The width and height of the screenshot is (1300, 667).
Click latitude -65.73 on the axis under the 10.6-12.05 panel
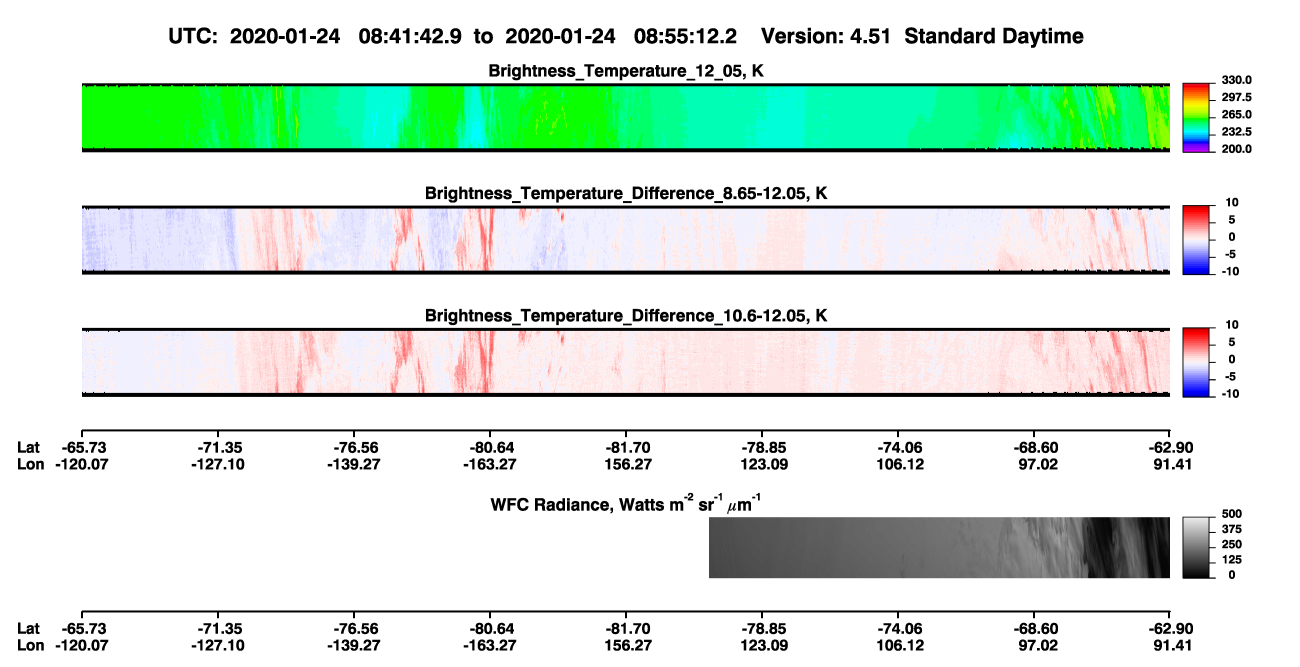click(x=83, y=447)
